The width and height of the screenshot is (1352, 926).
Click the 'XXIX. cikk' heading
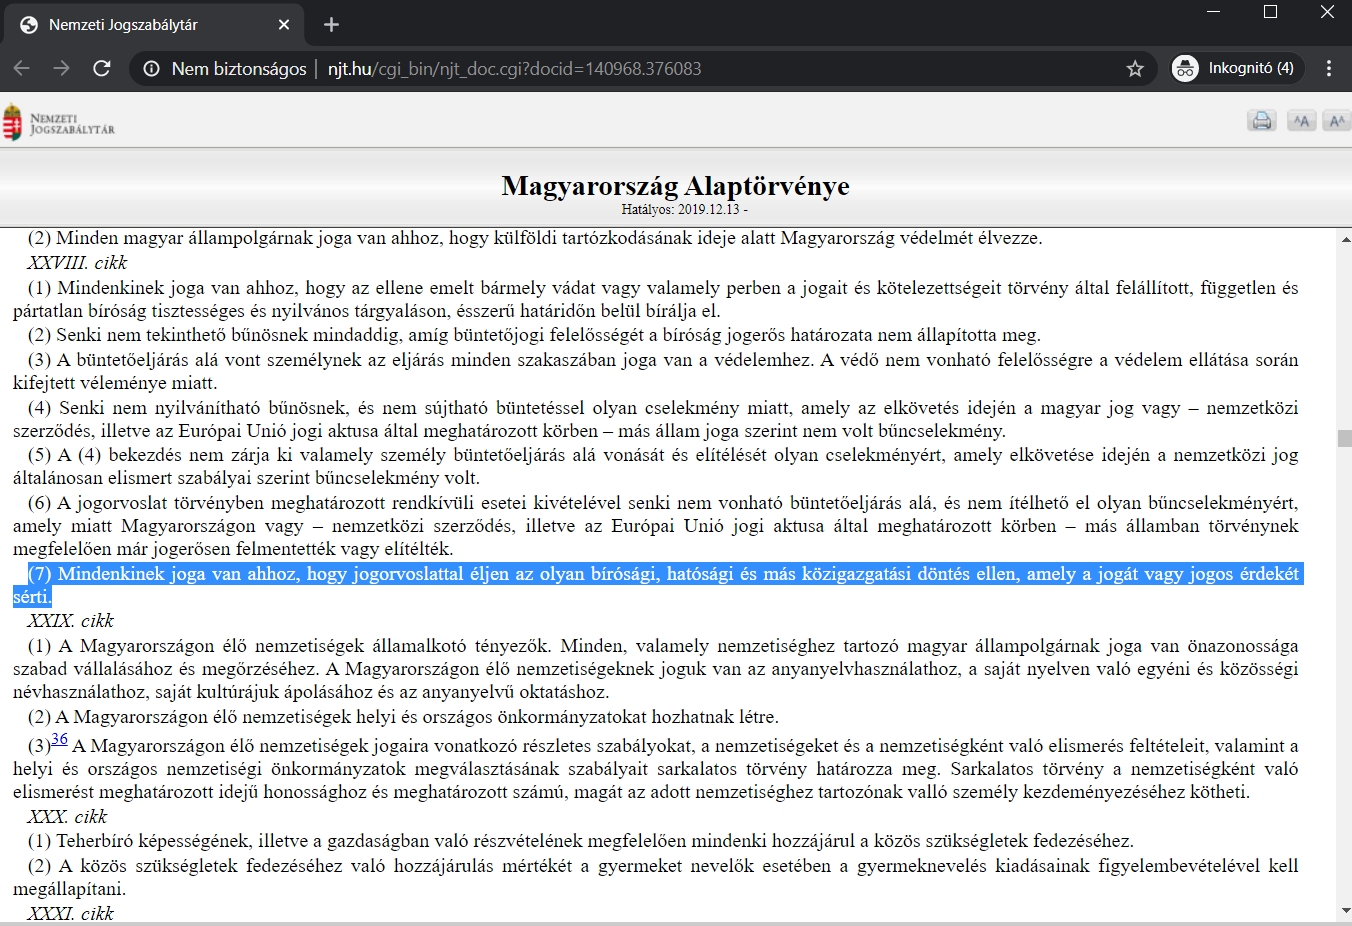[70, 620]
